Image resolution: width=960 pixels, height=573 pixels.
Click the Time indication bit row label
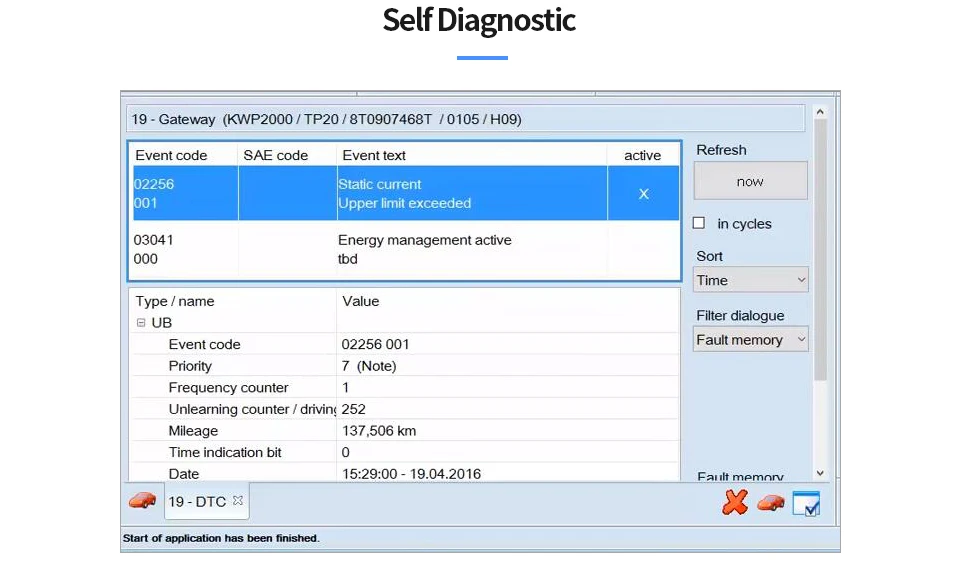point(225,452)
